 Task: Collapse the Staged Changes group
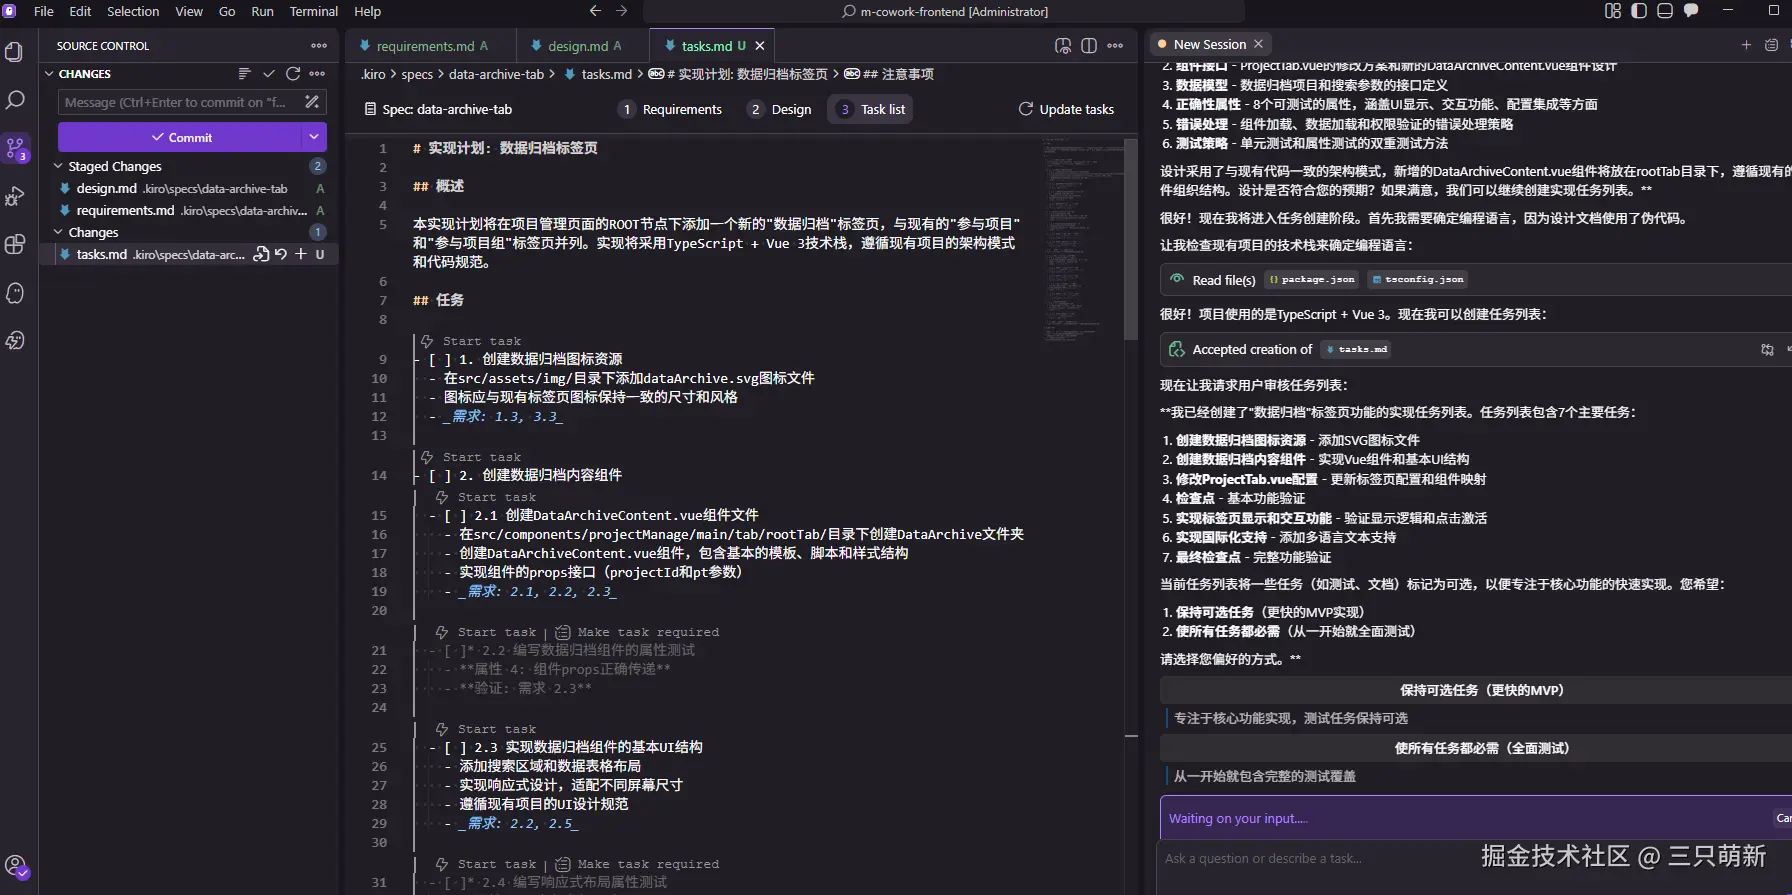pos(58,166)
